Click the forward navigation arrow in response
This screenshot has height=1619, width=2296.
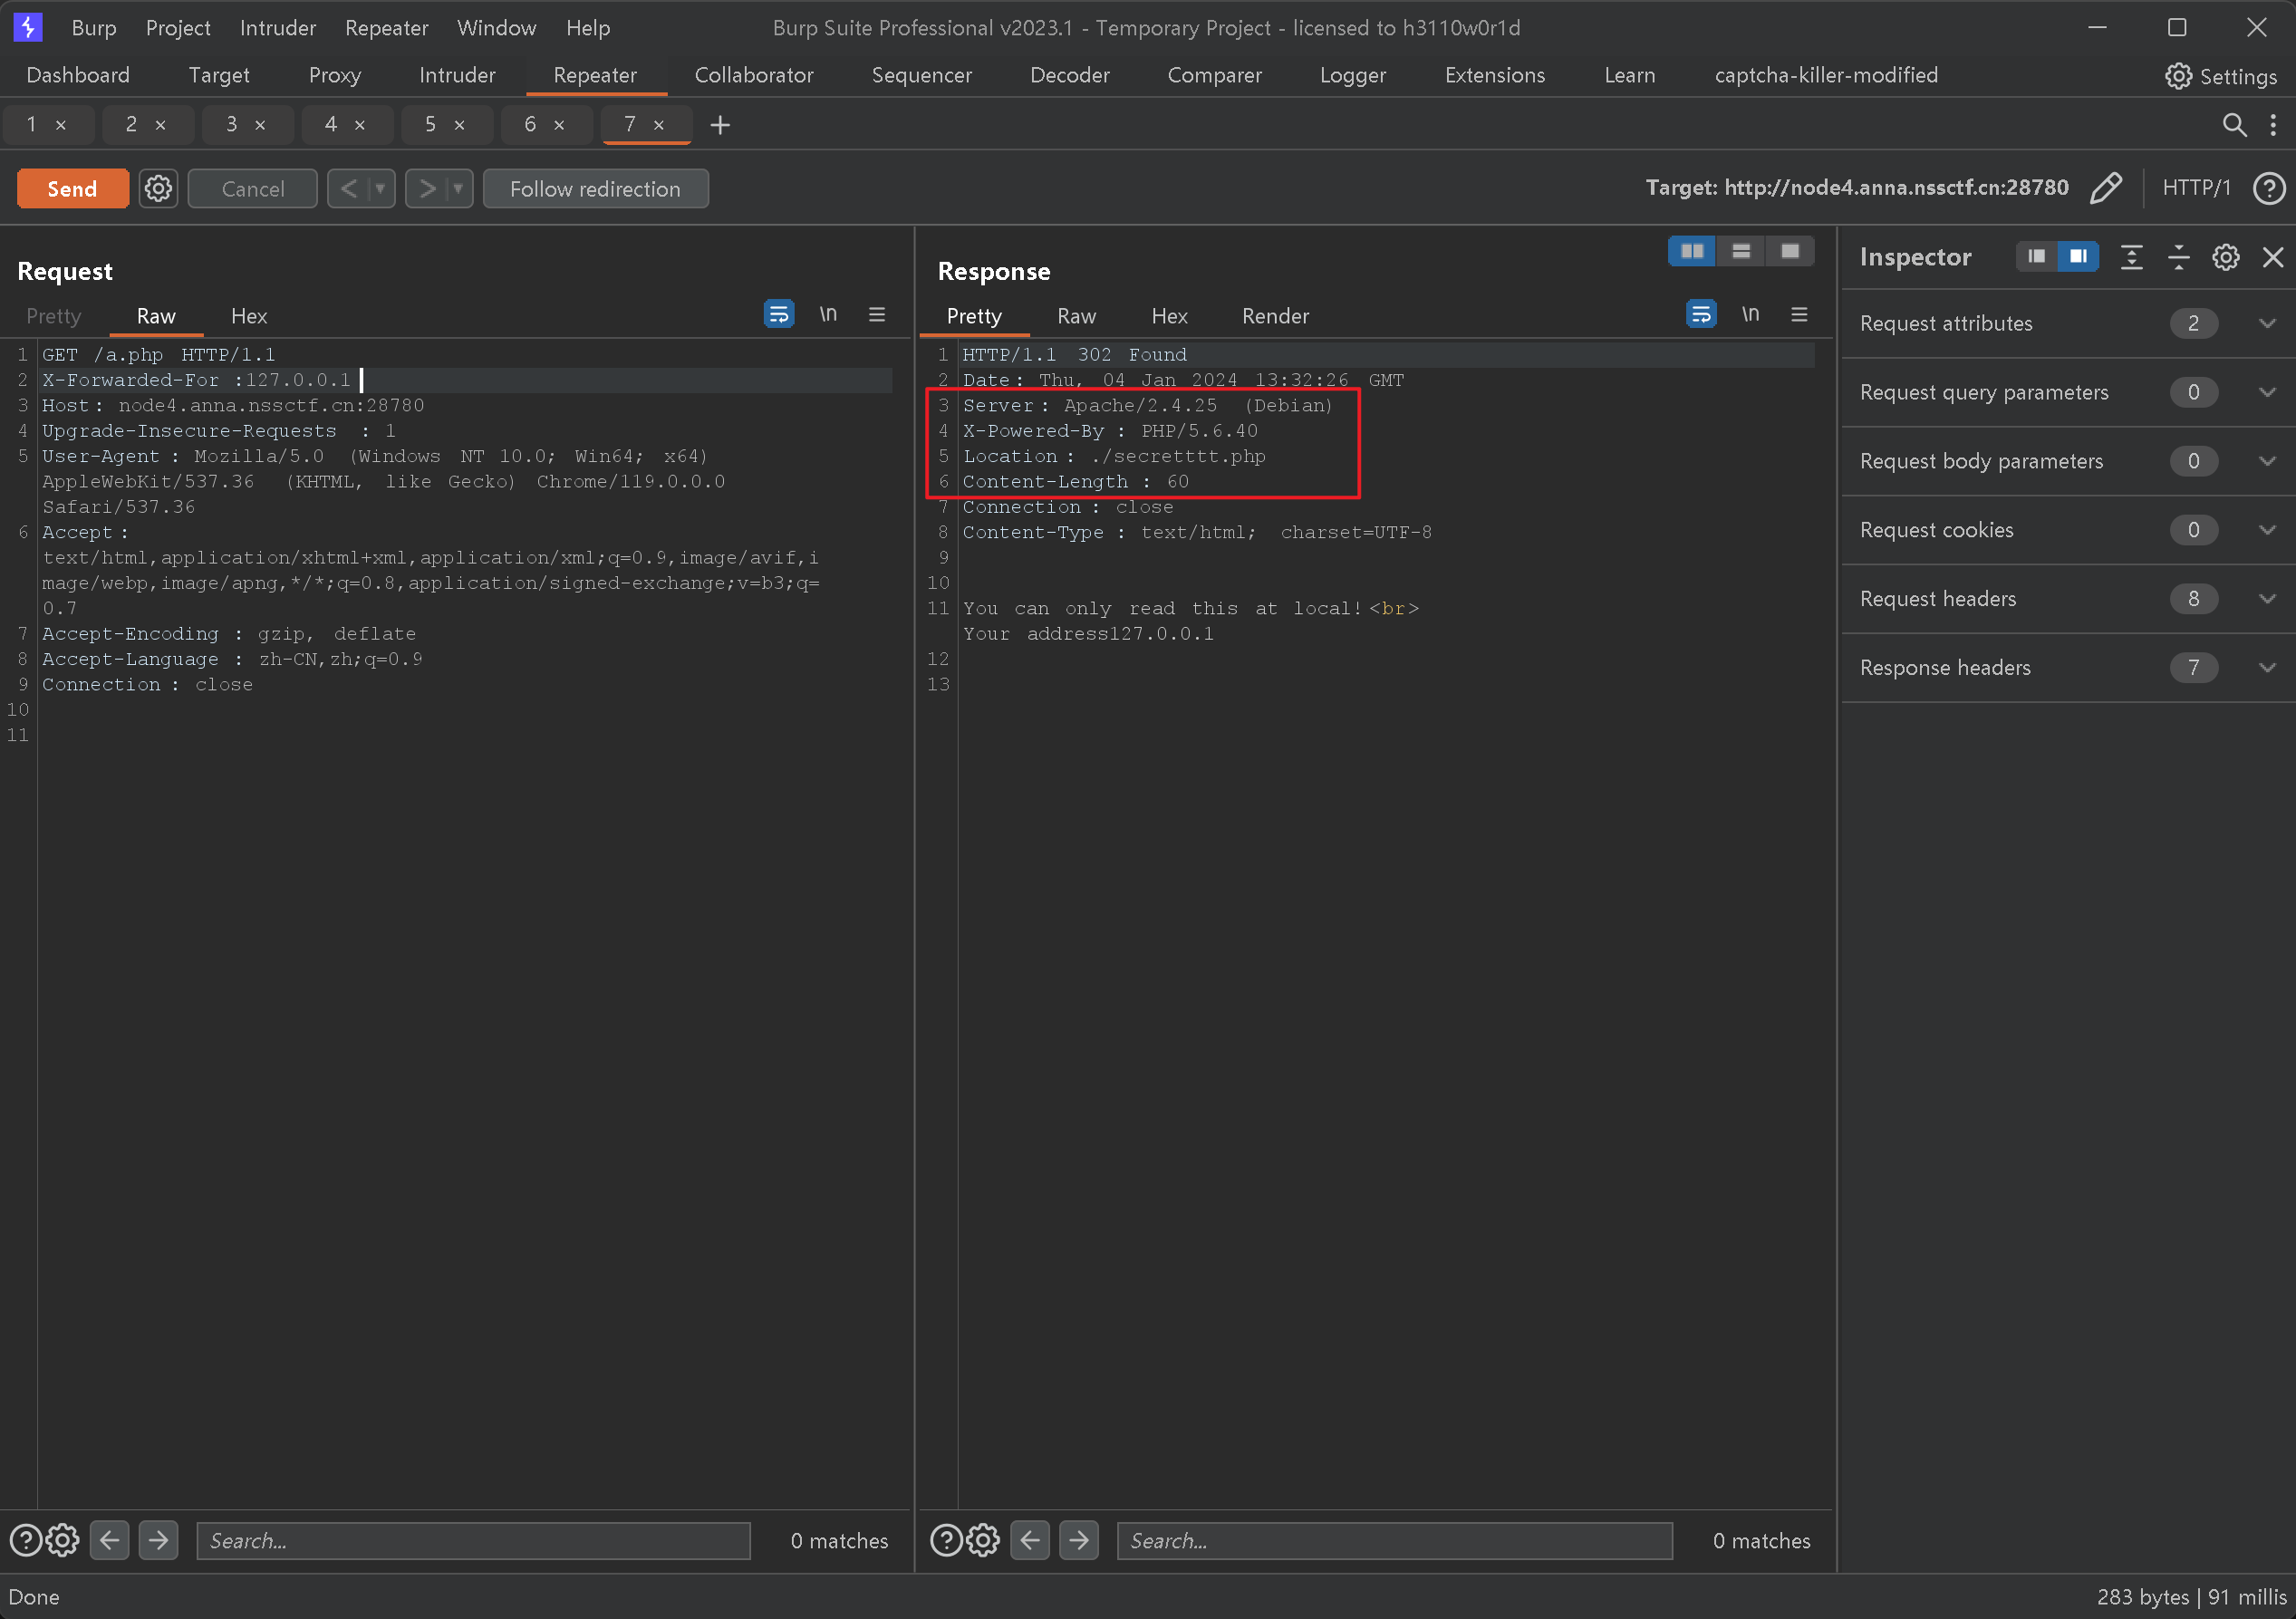[1083, 1540]
